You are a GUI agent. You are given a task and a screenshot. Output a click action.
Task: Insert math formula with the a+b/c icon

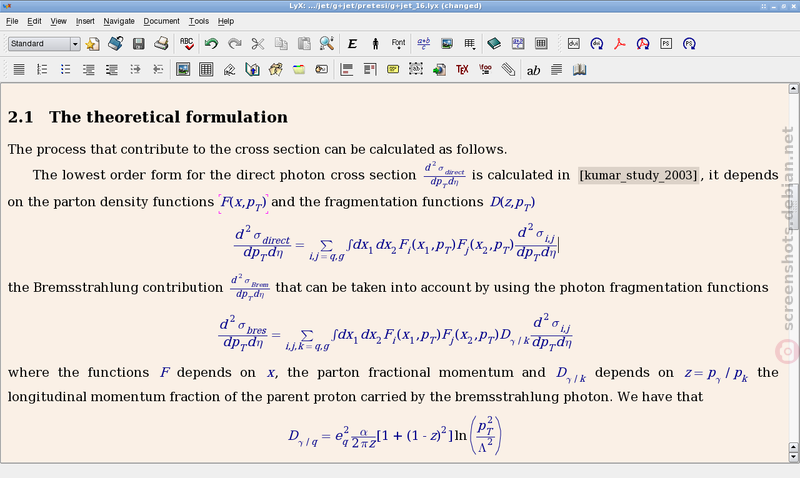click(x=423, y=44)
